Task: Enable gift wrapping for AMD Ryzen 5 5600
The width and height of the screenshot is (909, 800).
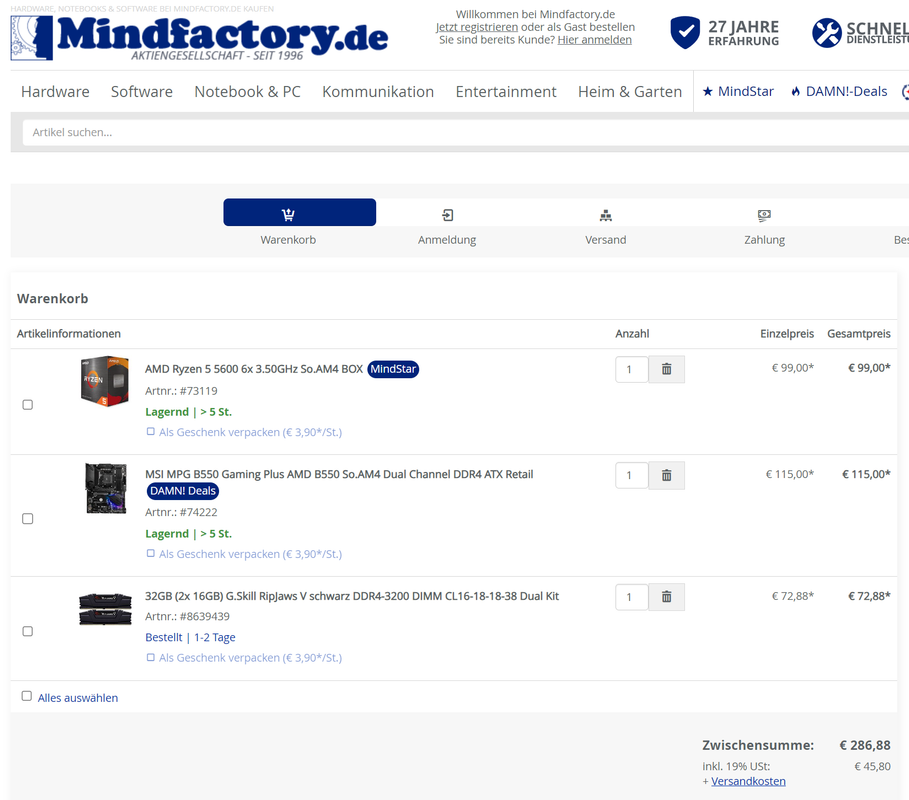Action: click(x=151, y=431)
